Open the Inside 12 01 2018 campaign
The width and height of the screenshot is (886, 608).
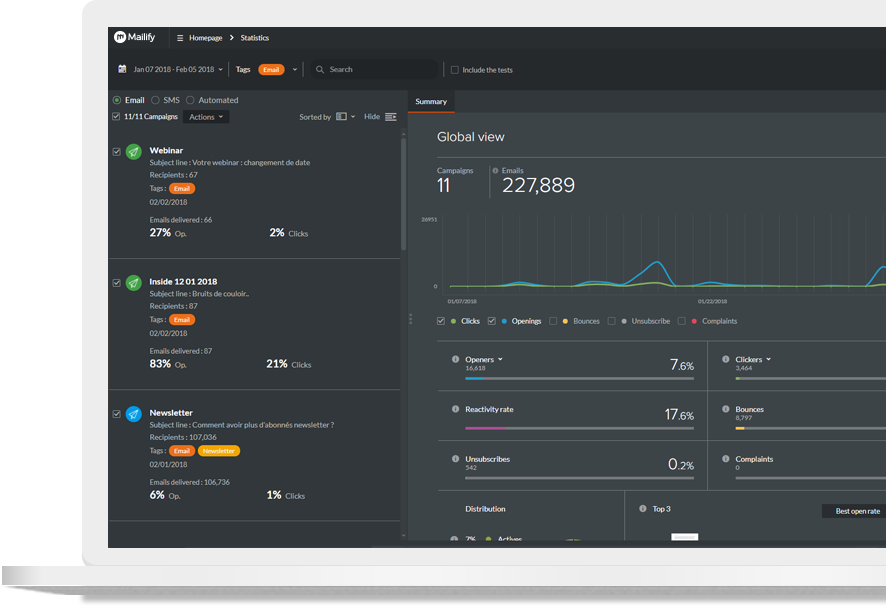[183, 281]
